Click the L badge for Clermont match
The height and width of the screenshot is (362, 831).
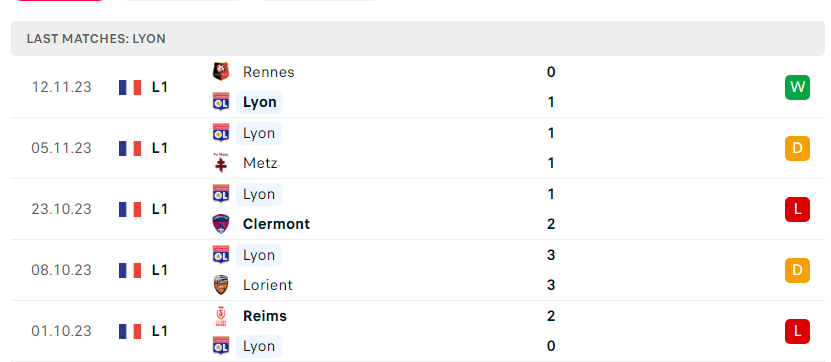tap(797, 209)
